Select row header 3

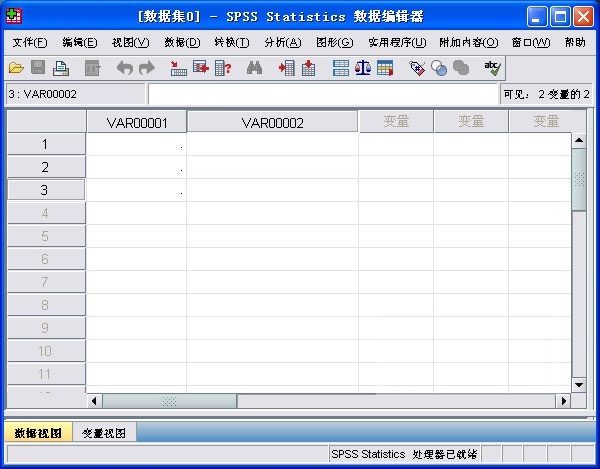pos(46,190)
